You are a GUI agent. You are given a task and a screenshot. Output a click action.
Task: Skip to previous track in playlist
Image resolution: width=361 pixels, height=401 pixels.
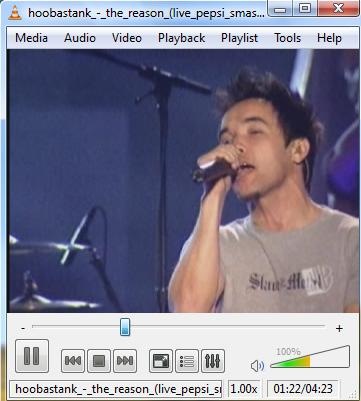(x=72, y=361)
